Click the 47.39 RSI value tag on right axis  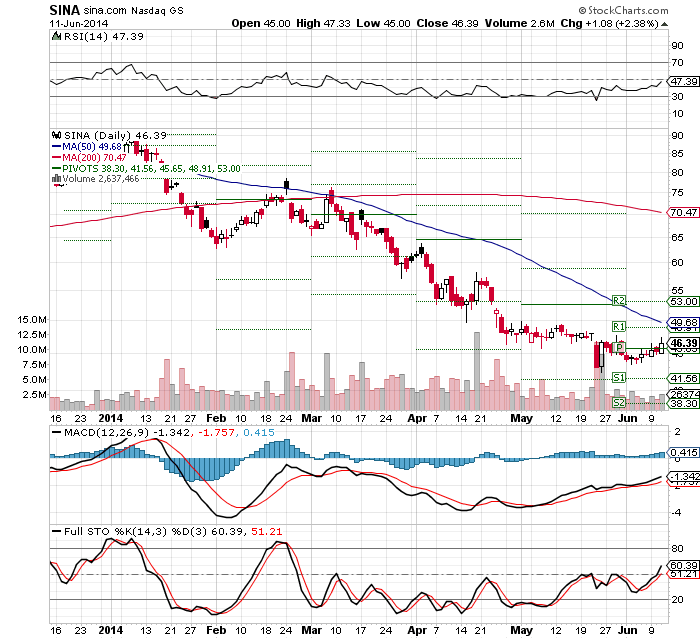pyautogui.click(x=683, y=81)
